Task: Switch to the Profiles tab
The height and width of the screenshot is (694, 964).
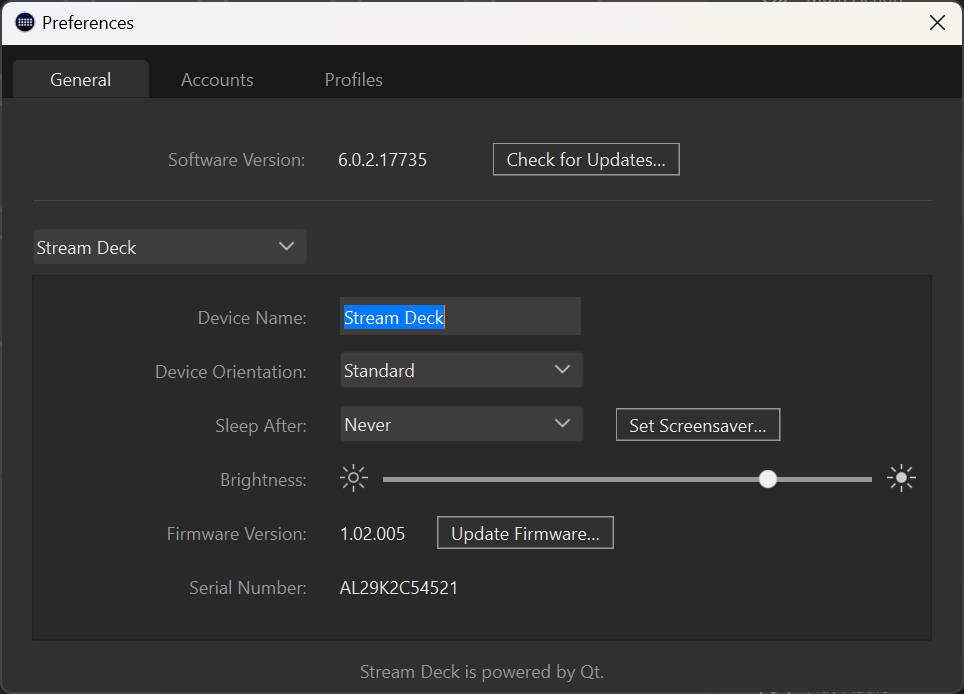Action: 354,79
